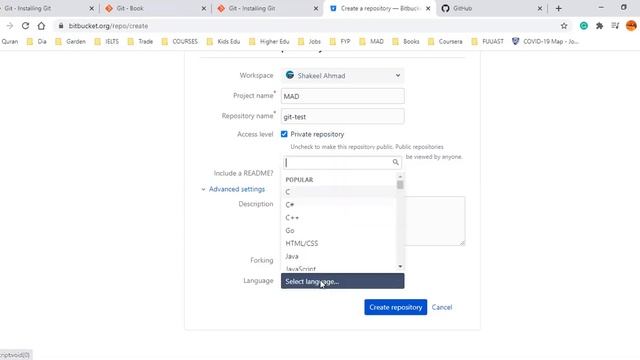Open the green Grammarly extension icon
This screenshot has width=640, height=360.
pyautogui.click(x=584, y=26)
